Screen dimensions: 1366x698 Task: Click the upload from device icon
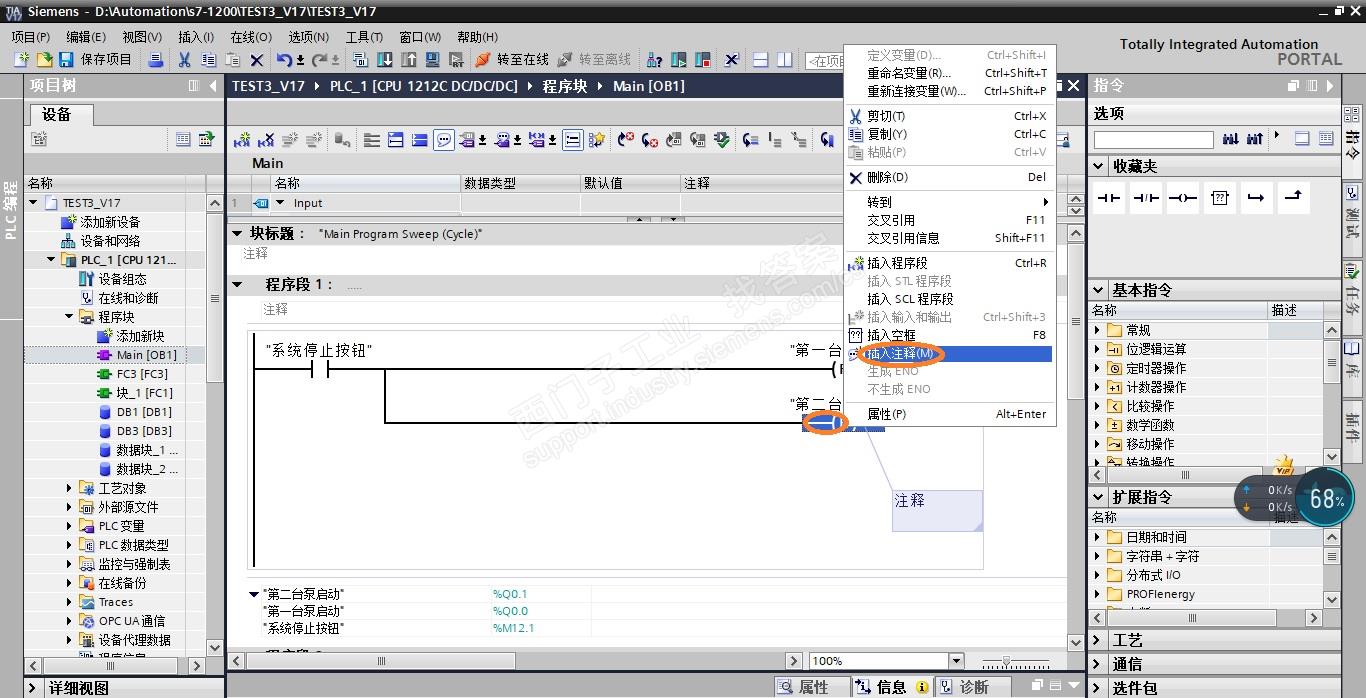409,60
